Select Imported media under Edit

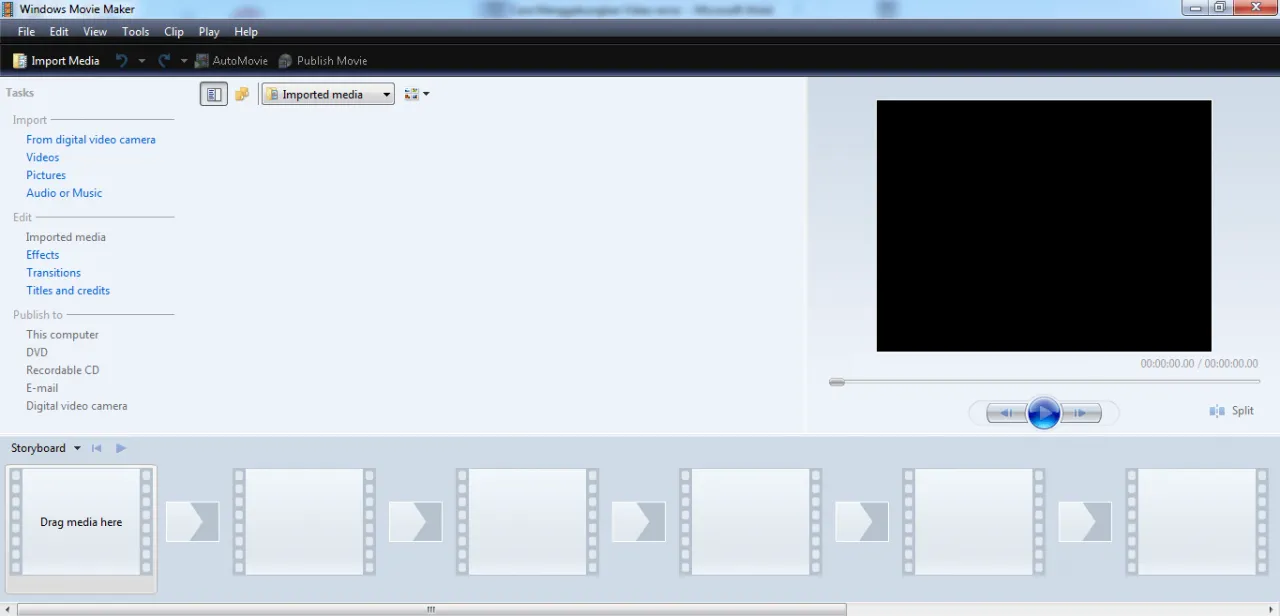coord(66,238)
